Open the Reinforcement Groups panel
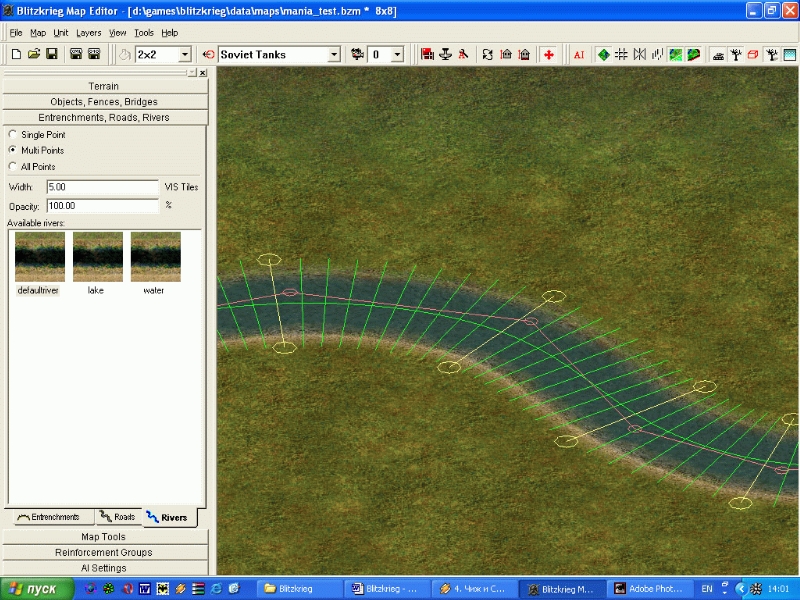Image resolution: width=800 pixels, height=600 pixels. (104, 552)
